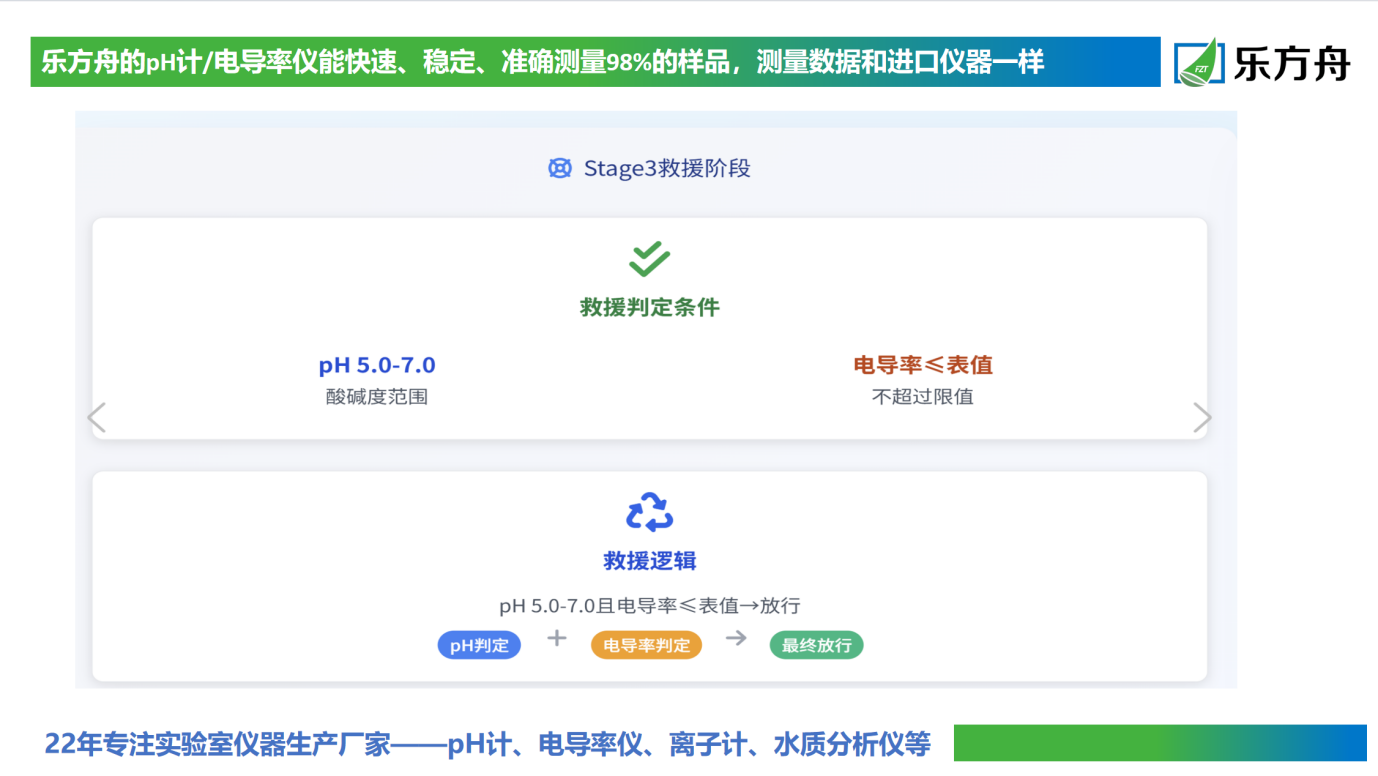Select the orange 电导率判定 pill
Screen dimensions: 1378x776
(646, 645)
